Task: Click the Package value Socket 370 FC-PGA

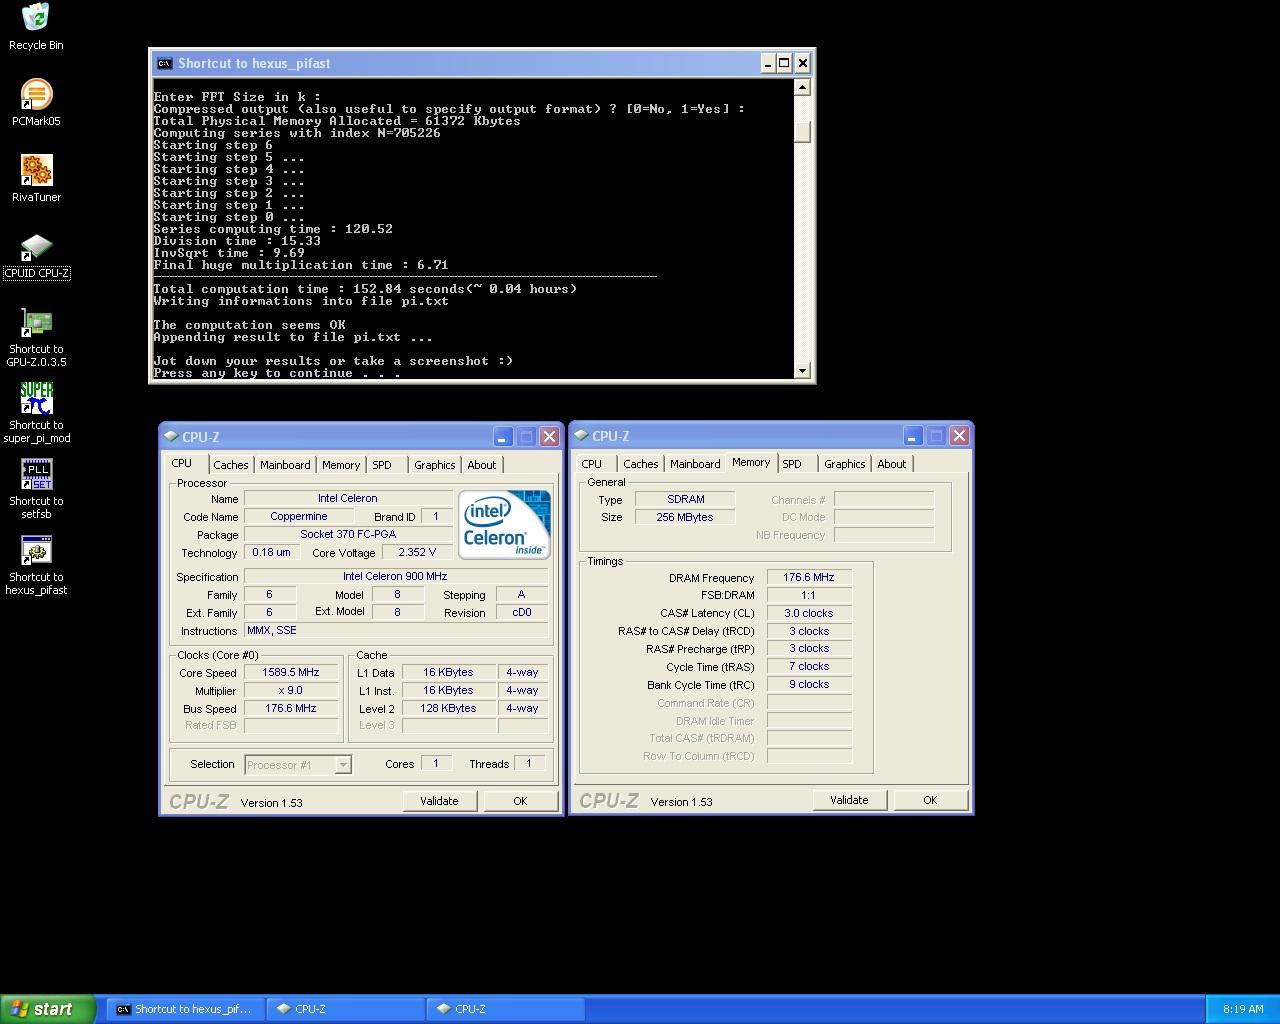Action: click(x=348, y=534)
